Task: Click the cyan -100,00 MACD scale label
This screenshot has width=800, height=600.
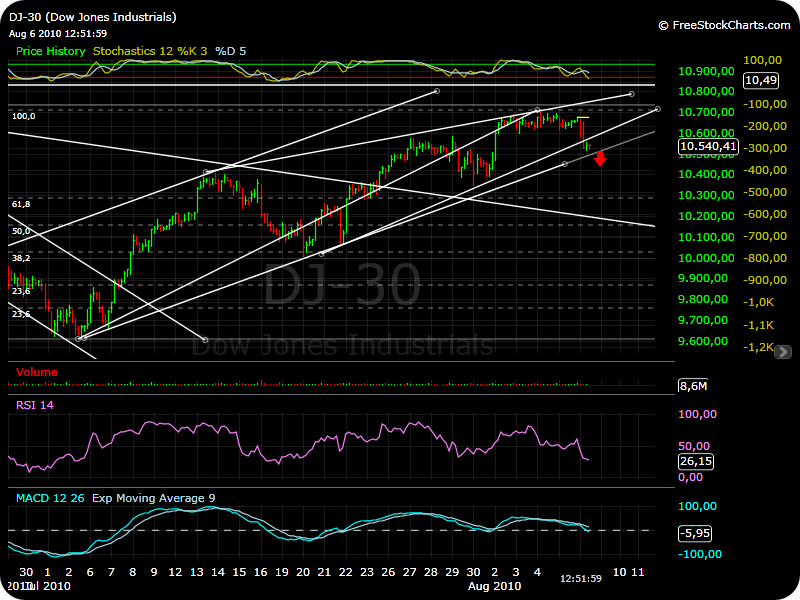Action: point(700,554)
